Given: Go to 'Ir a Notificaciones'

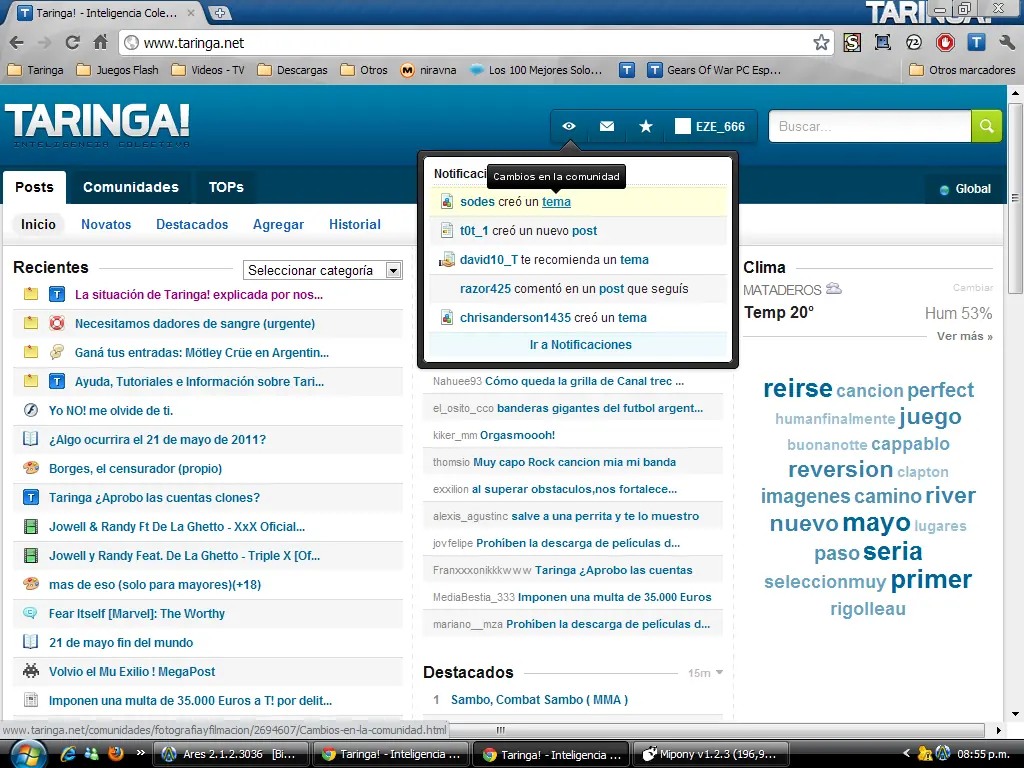Looking at the screenshot, I should point(581,345).
